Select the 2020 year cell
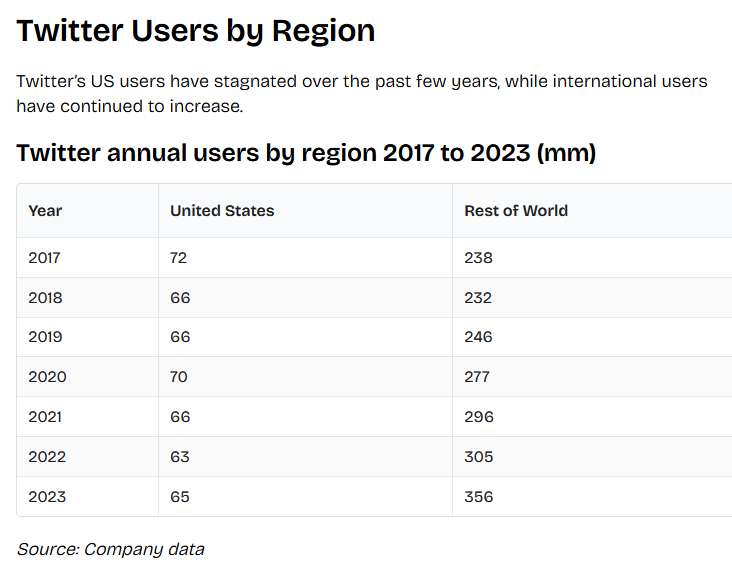Image resolution: width=732 pixels, height=563 pixels. pyautogui.click(x=46, y=377)
